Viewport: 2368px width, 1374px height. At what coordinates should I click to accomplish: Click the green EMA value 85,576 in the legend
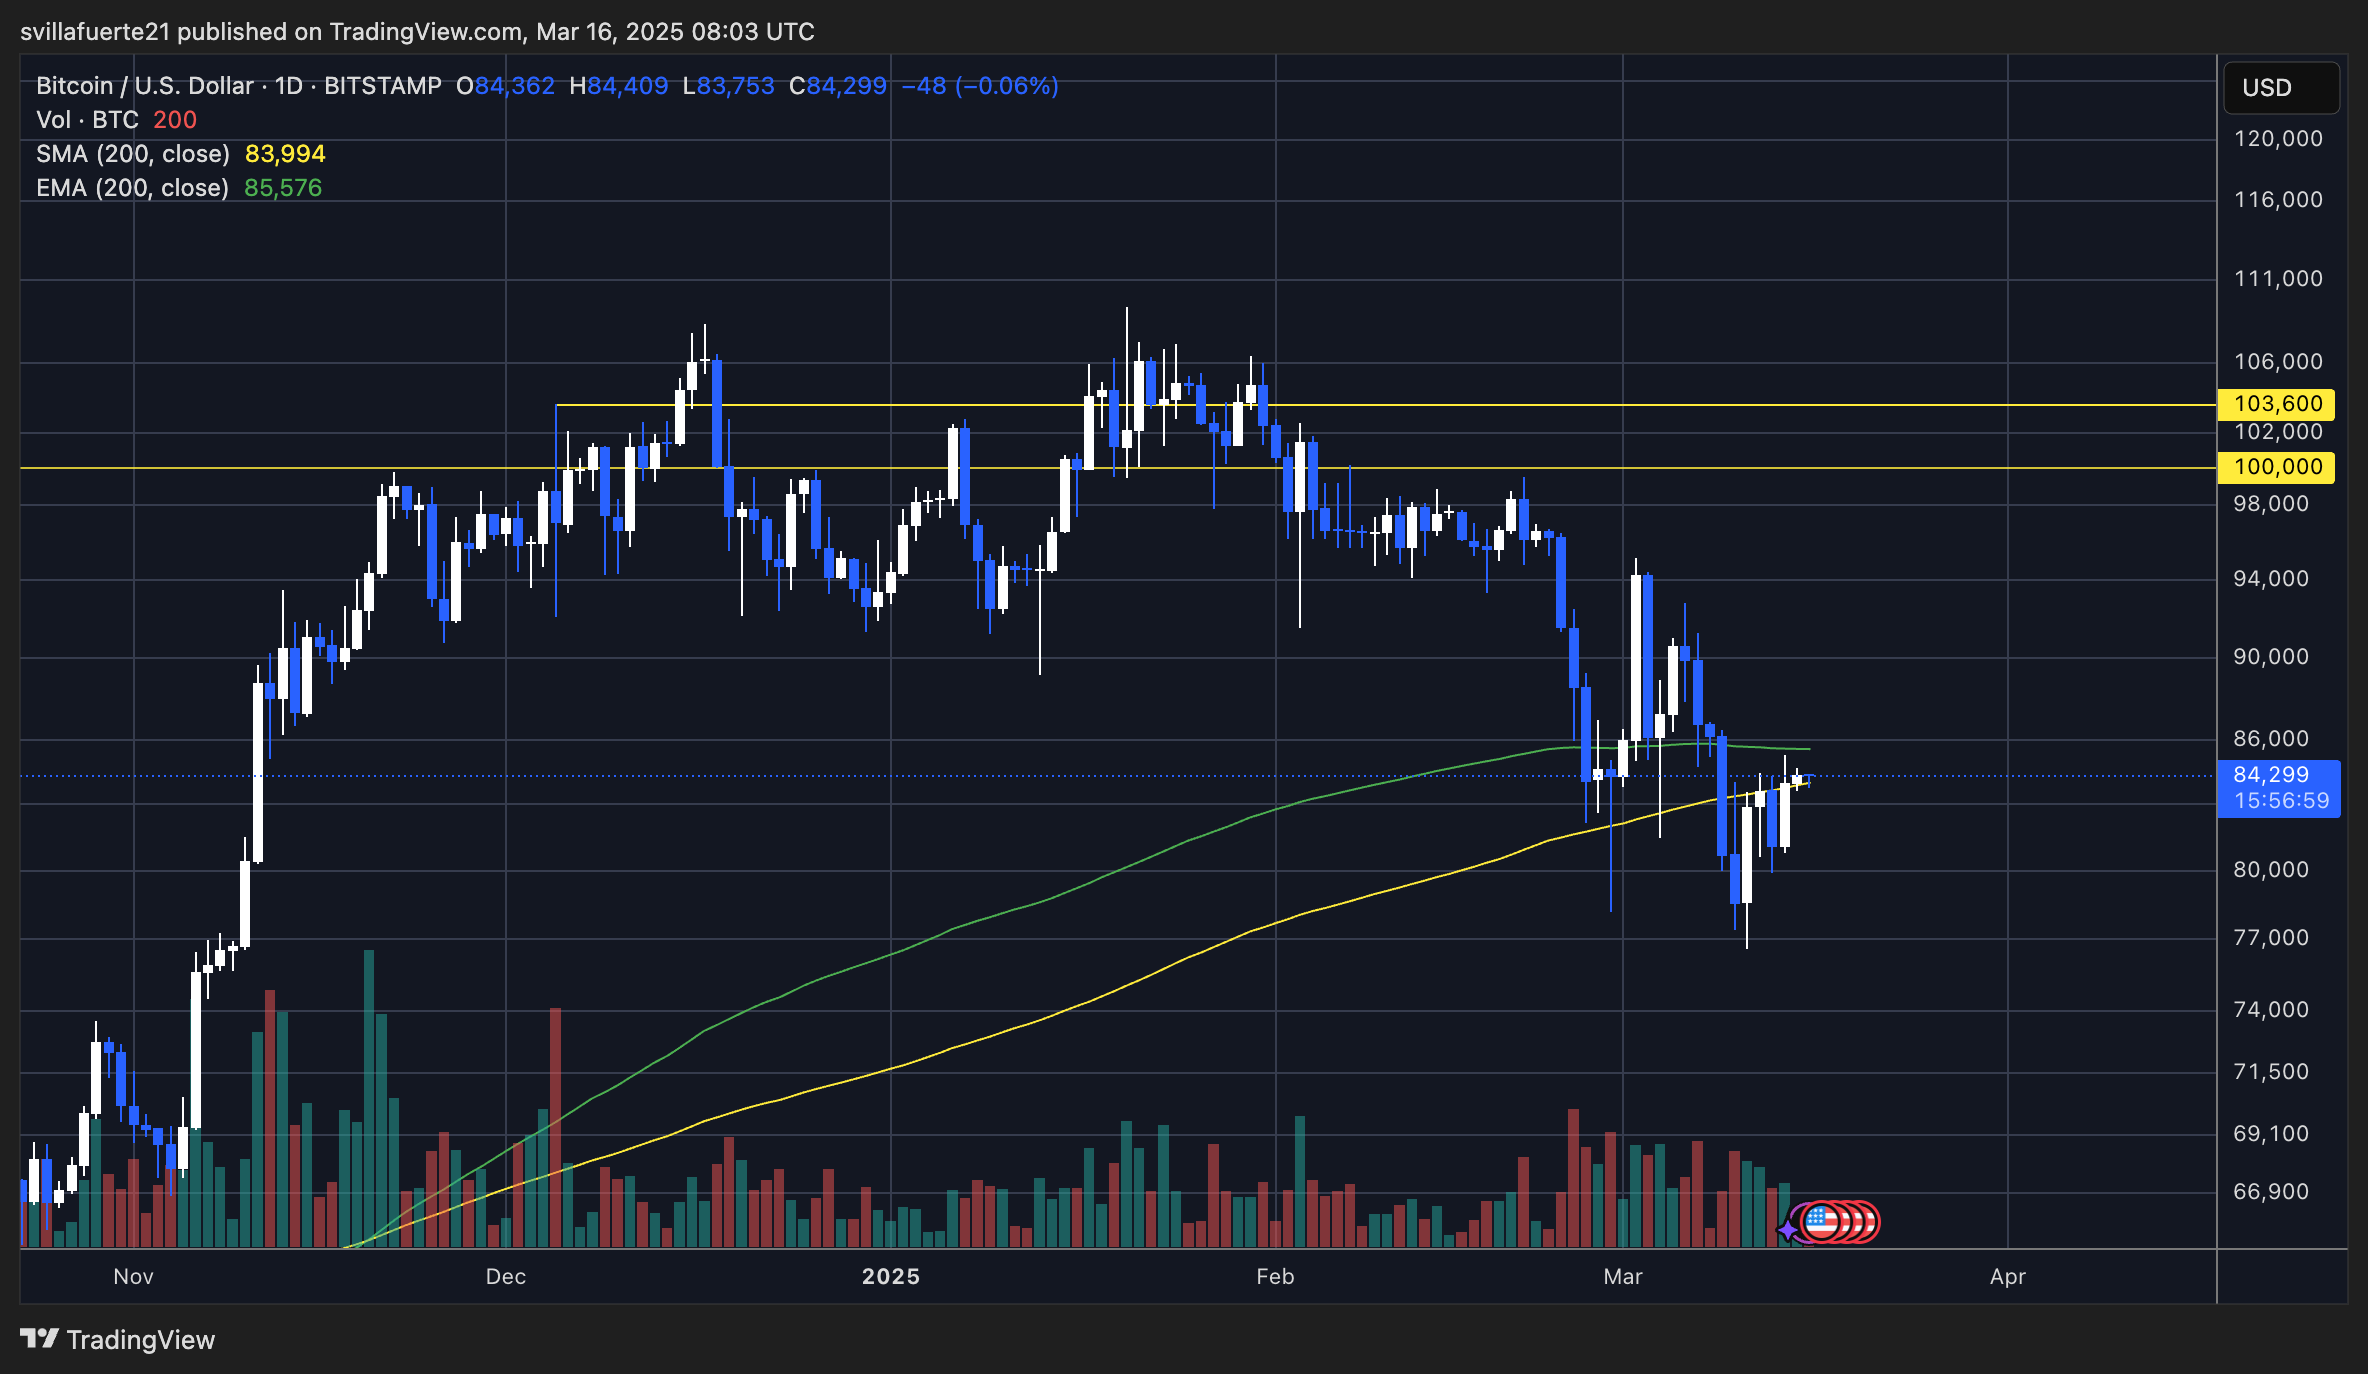(x=285, y=187)
